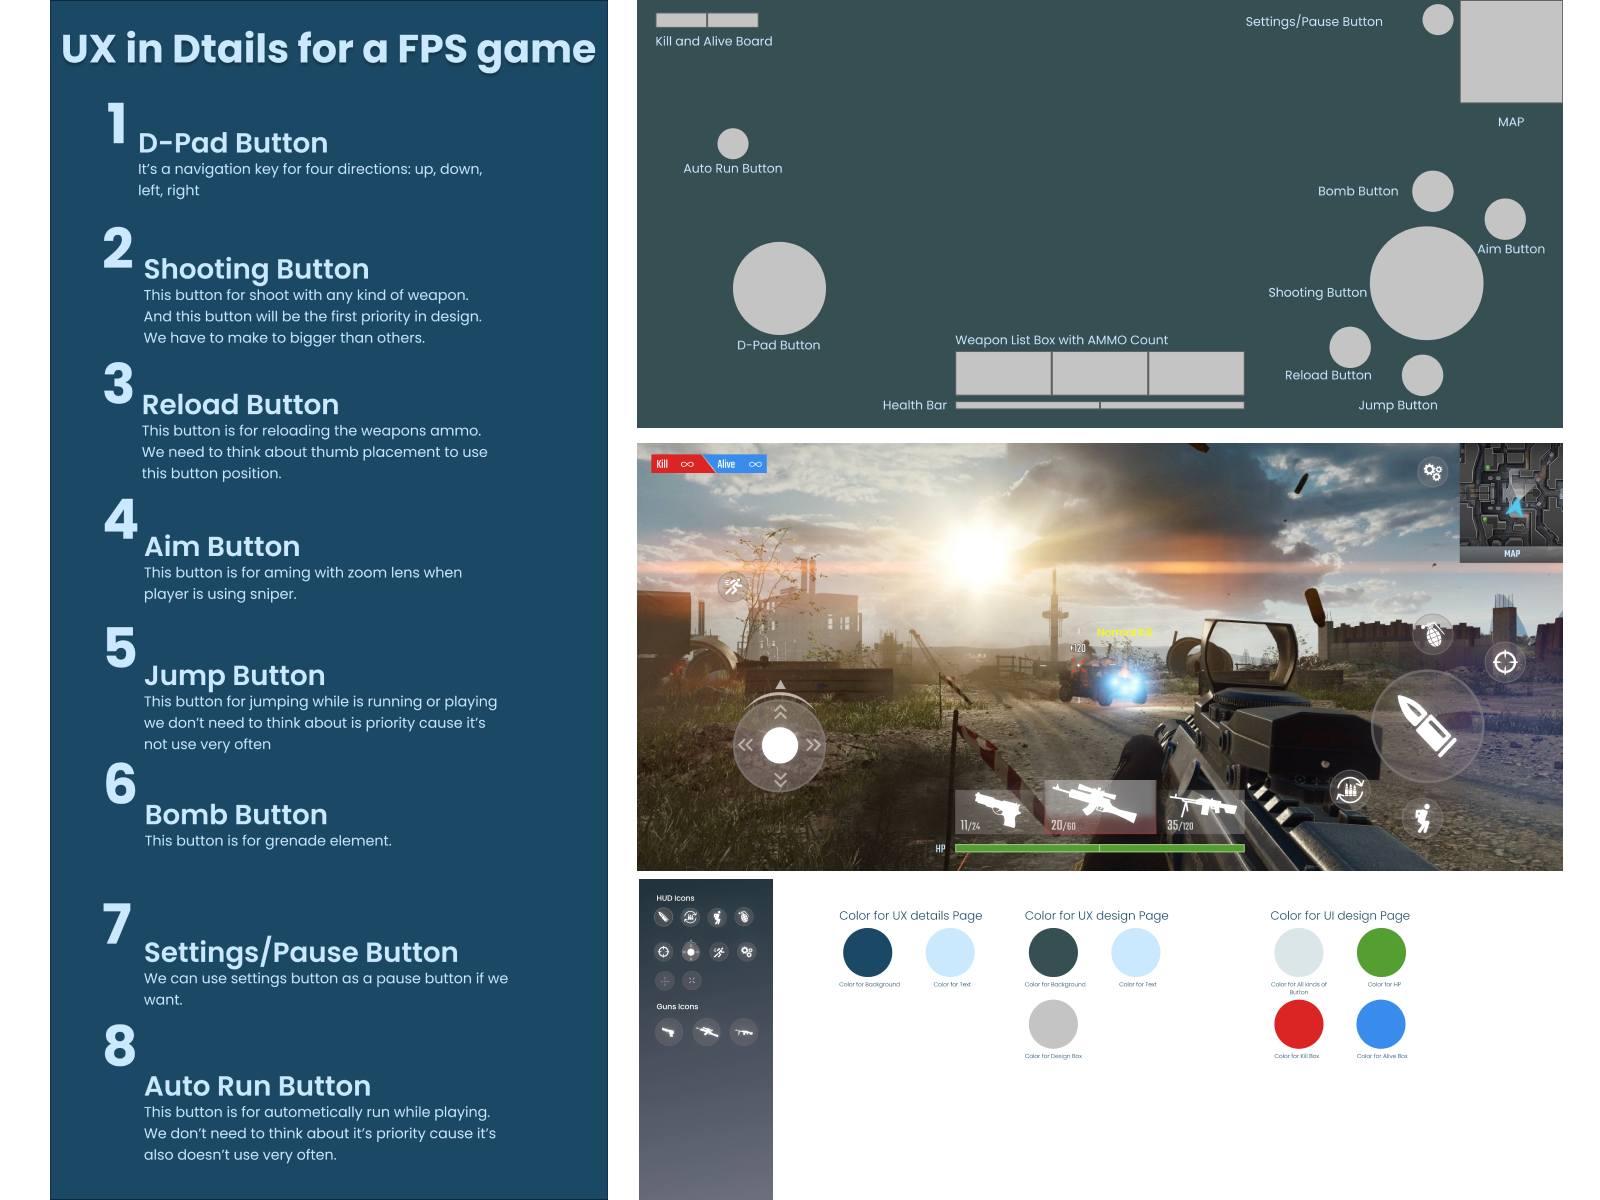Open the settings gear on the game HUD
1600x1200 pixels.
1430,471
